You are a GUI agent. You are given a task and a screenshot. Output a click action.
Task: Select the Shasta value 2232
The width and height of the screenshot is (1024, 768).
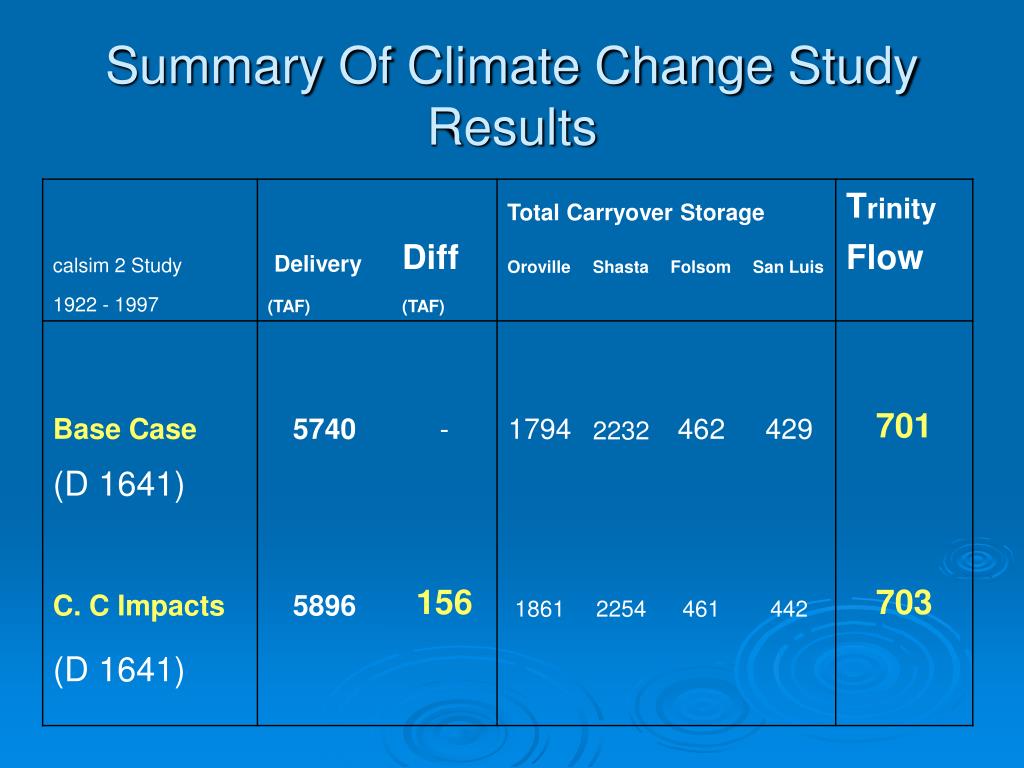coord(620,431)
